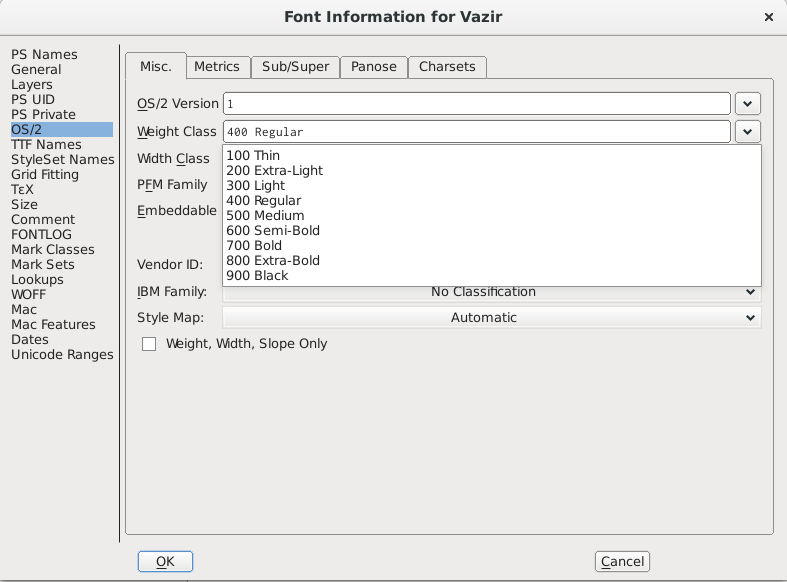Open the TeX section

[x=22, y=190]
